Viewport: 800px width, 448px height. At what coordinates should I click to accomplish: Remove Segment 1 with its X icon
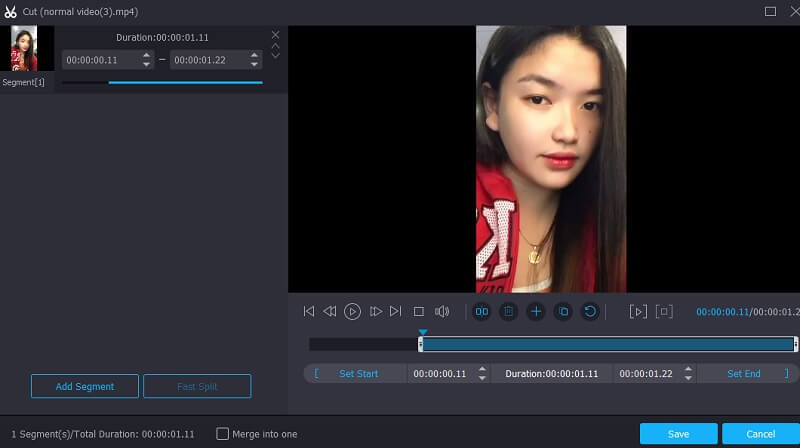[276, 35]
